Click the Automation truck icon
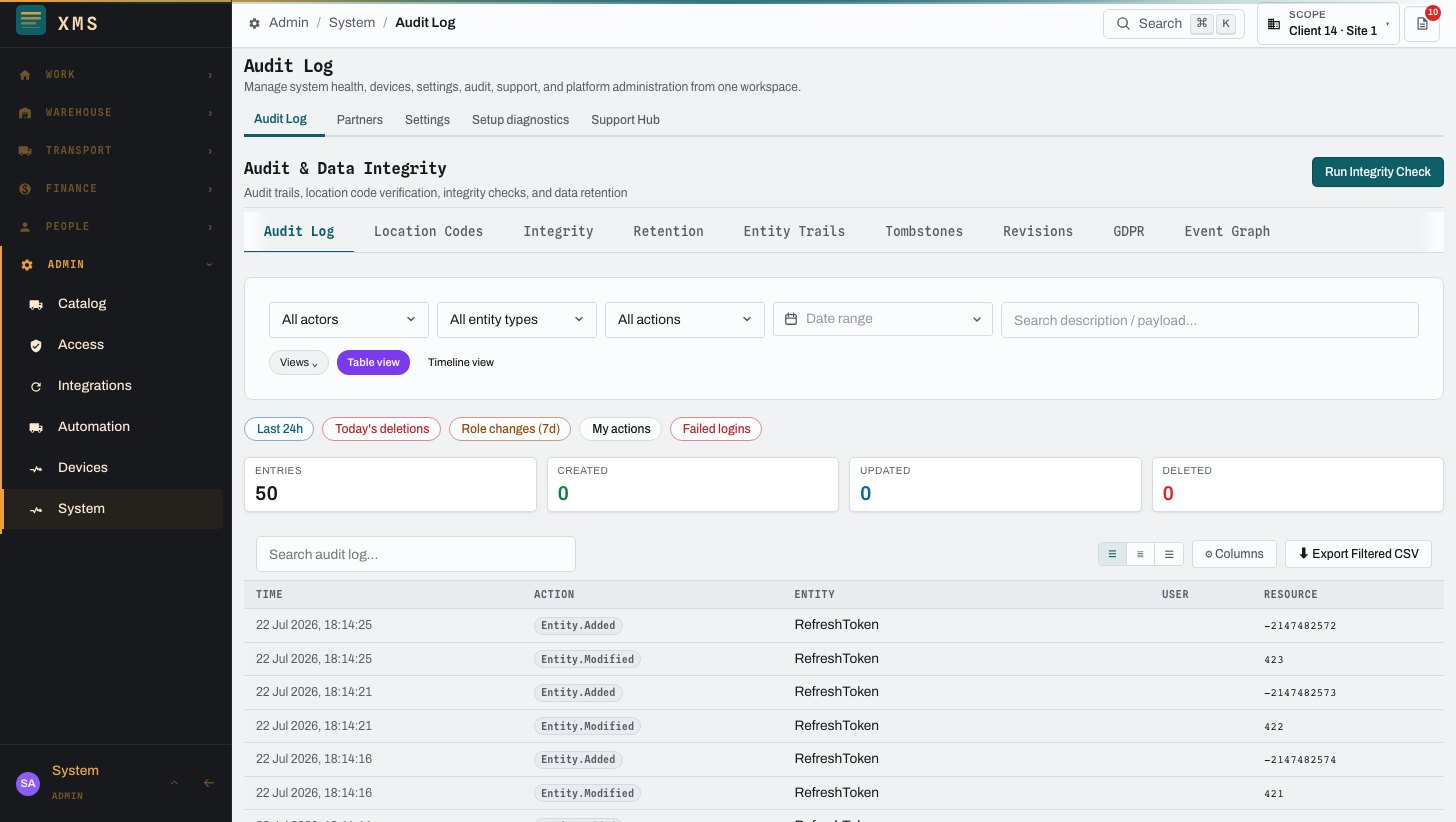This screenshot has height=822, width=1456. 36,427
